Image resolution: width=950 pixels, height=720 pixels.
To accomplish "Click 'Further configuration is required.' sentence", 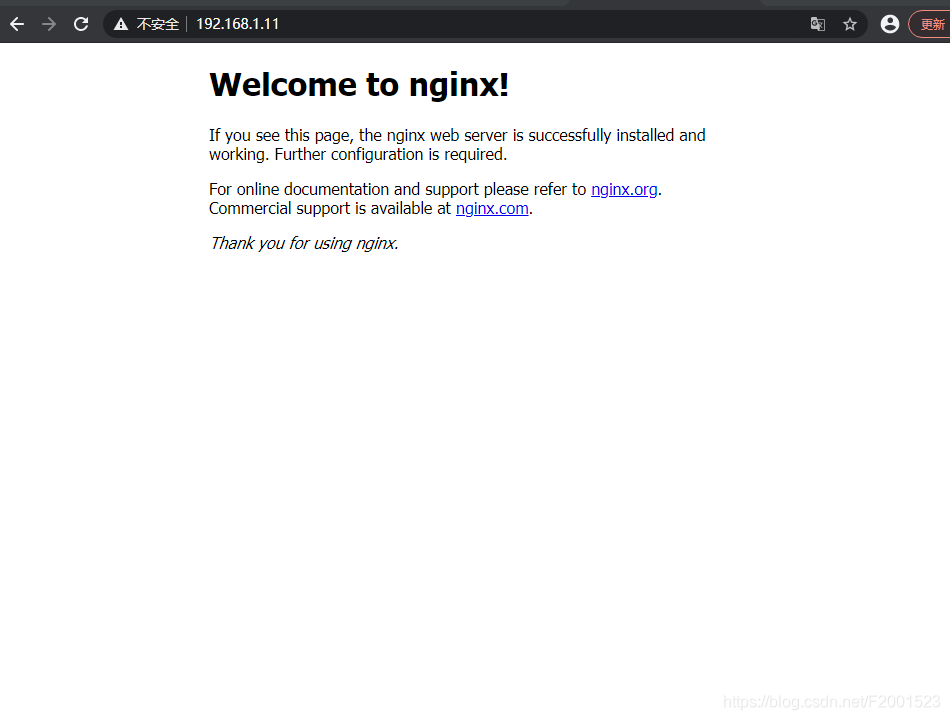I will tap(391, 155).
